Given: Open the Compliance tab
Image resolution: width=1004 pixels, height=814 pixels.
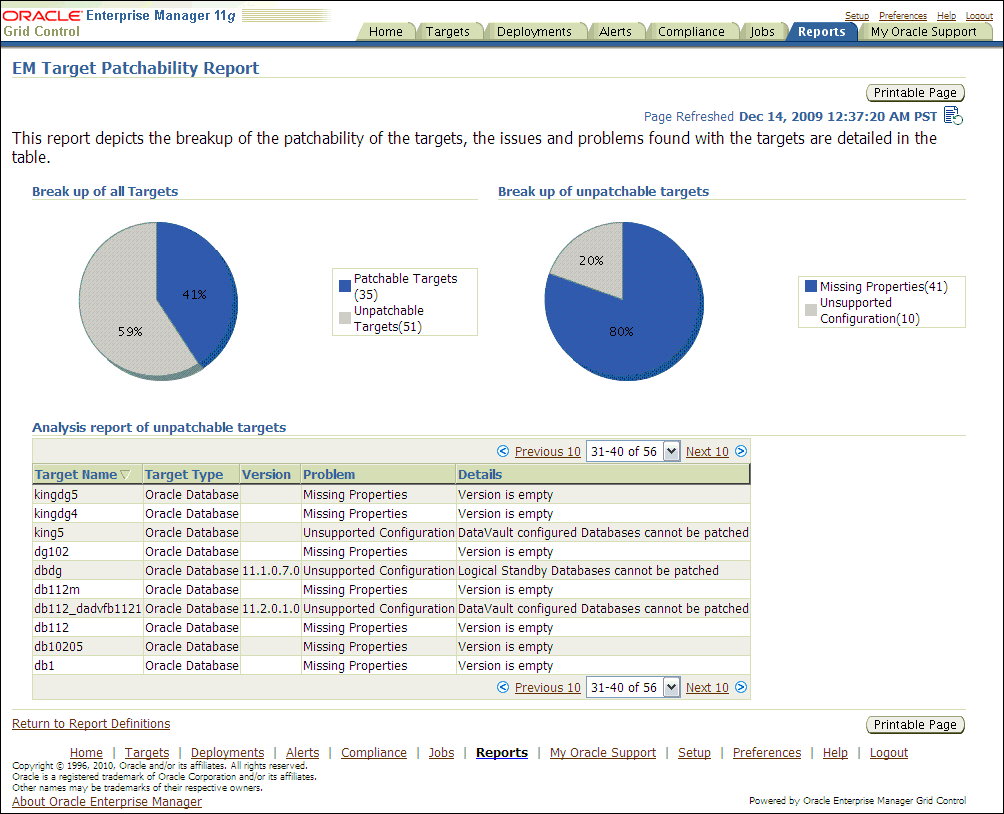Looking at the screenshot, I should pyautogui.click(x=692, y=31).
